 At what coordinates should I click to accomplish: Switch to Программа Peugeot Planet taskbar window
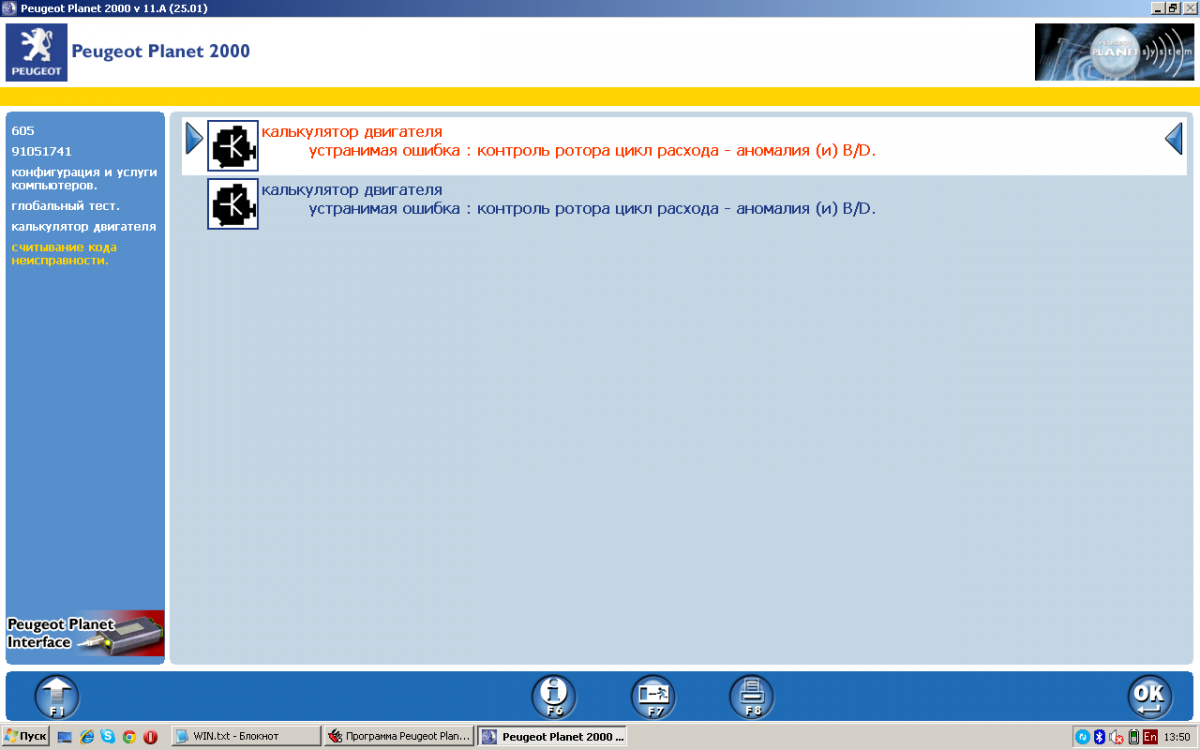click(x=399, y=736)
